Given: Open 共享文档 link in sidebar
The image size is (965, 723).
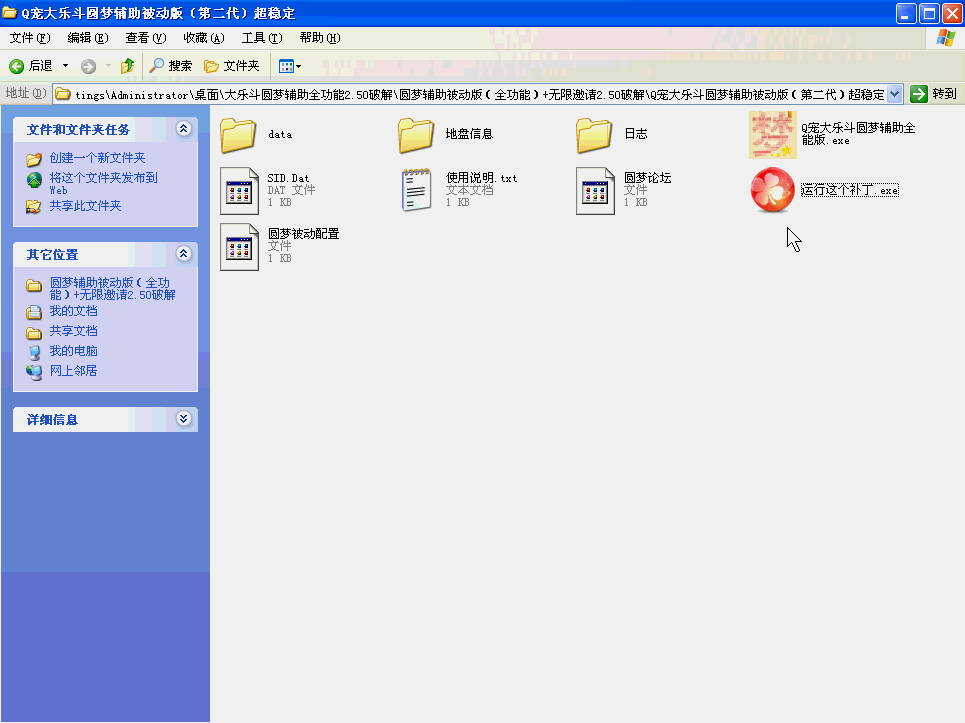Looking at the screenshot, I should tap(73, 331).
